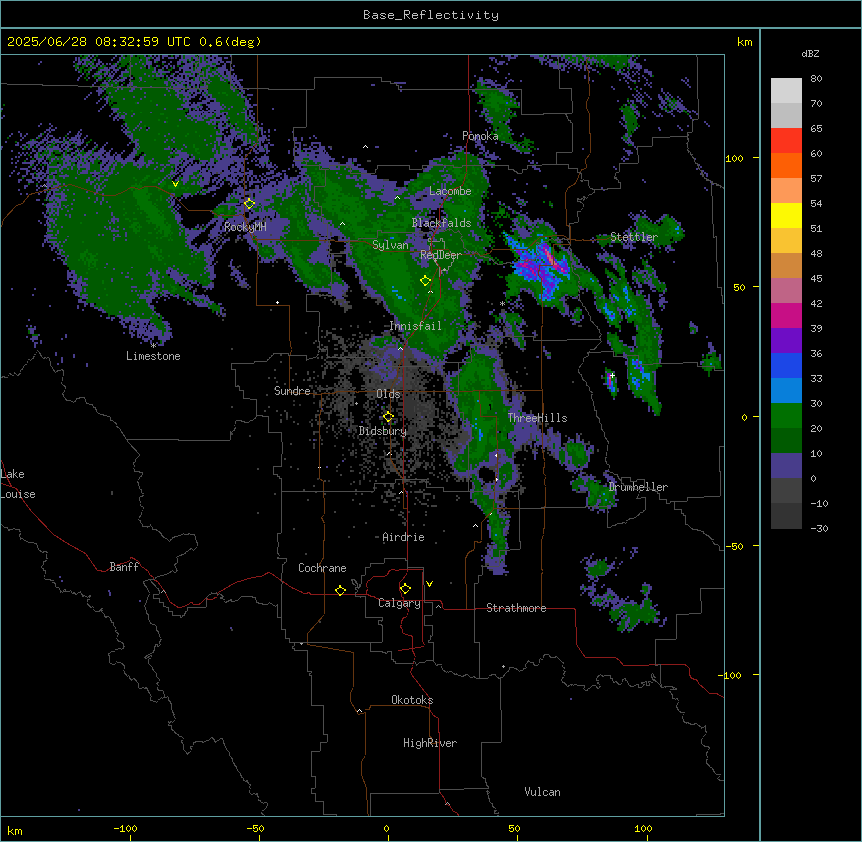Click the Didsbury label
This screenshot has height=842, width=862.
tap(383, 431)
